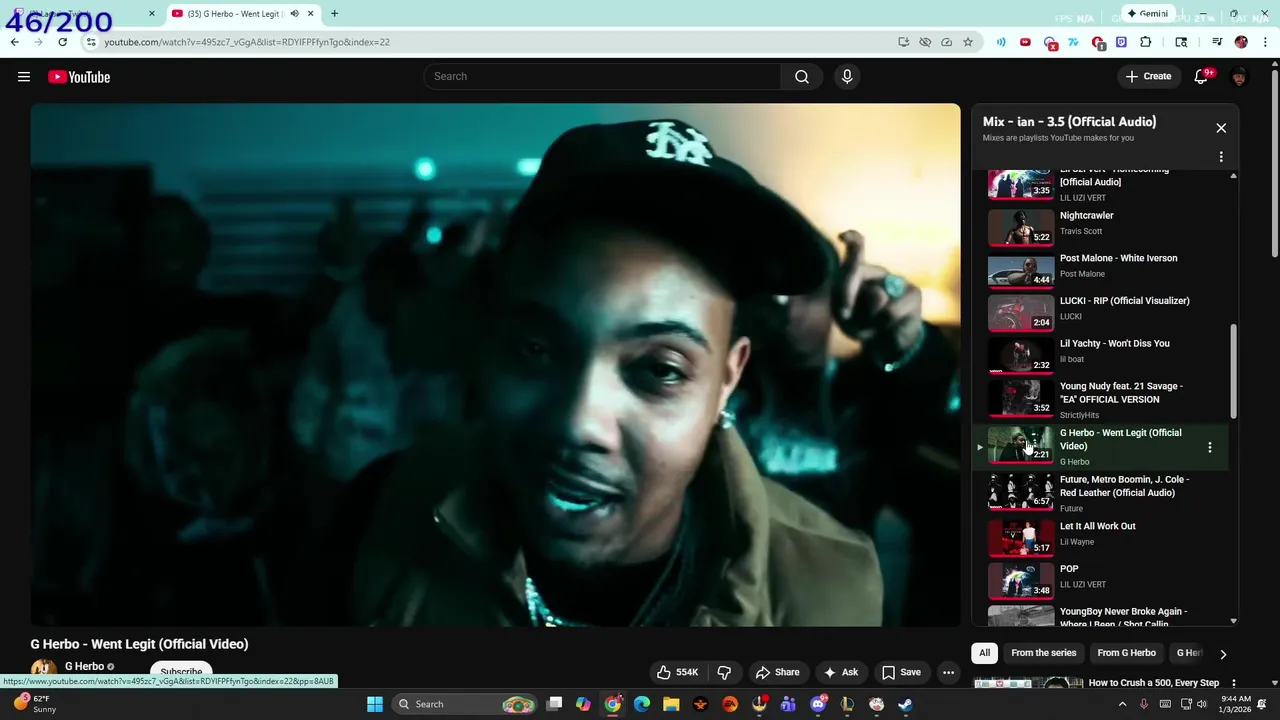
Task: Open Steam from the taskbar
Action: coord(905,704)
